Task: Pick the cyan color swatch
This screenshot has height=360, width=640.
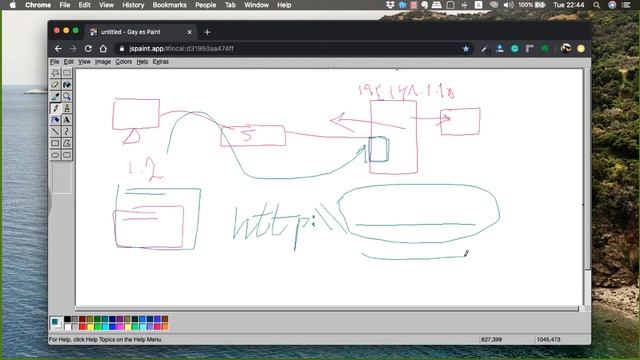Action: [105, 327]
